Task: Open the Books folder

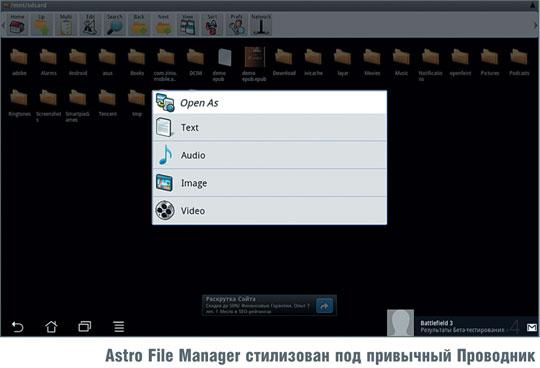Action: point(137,62)
